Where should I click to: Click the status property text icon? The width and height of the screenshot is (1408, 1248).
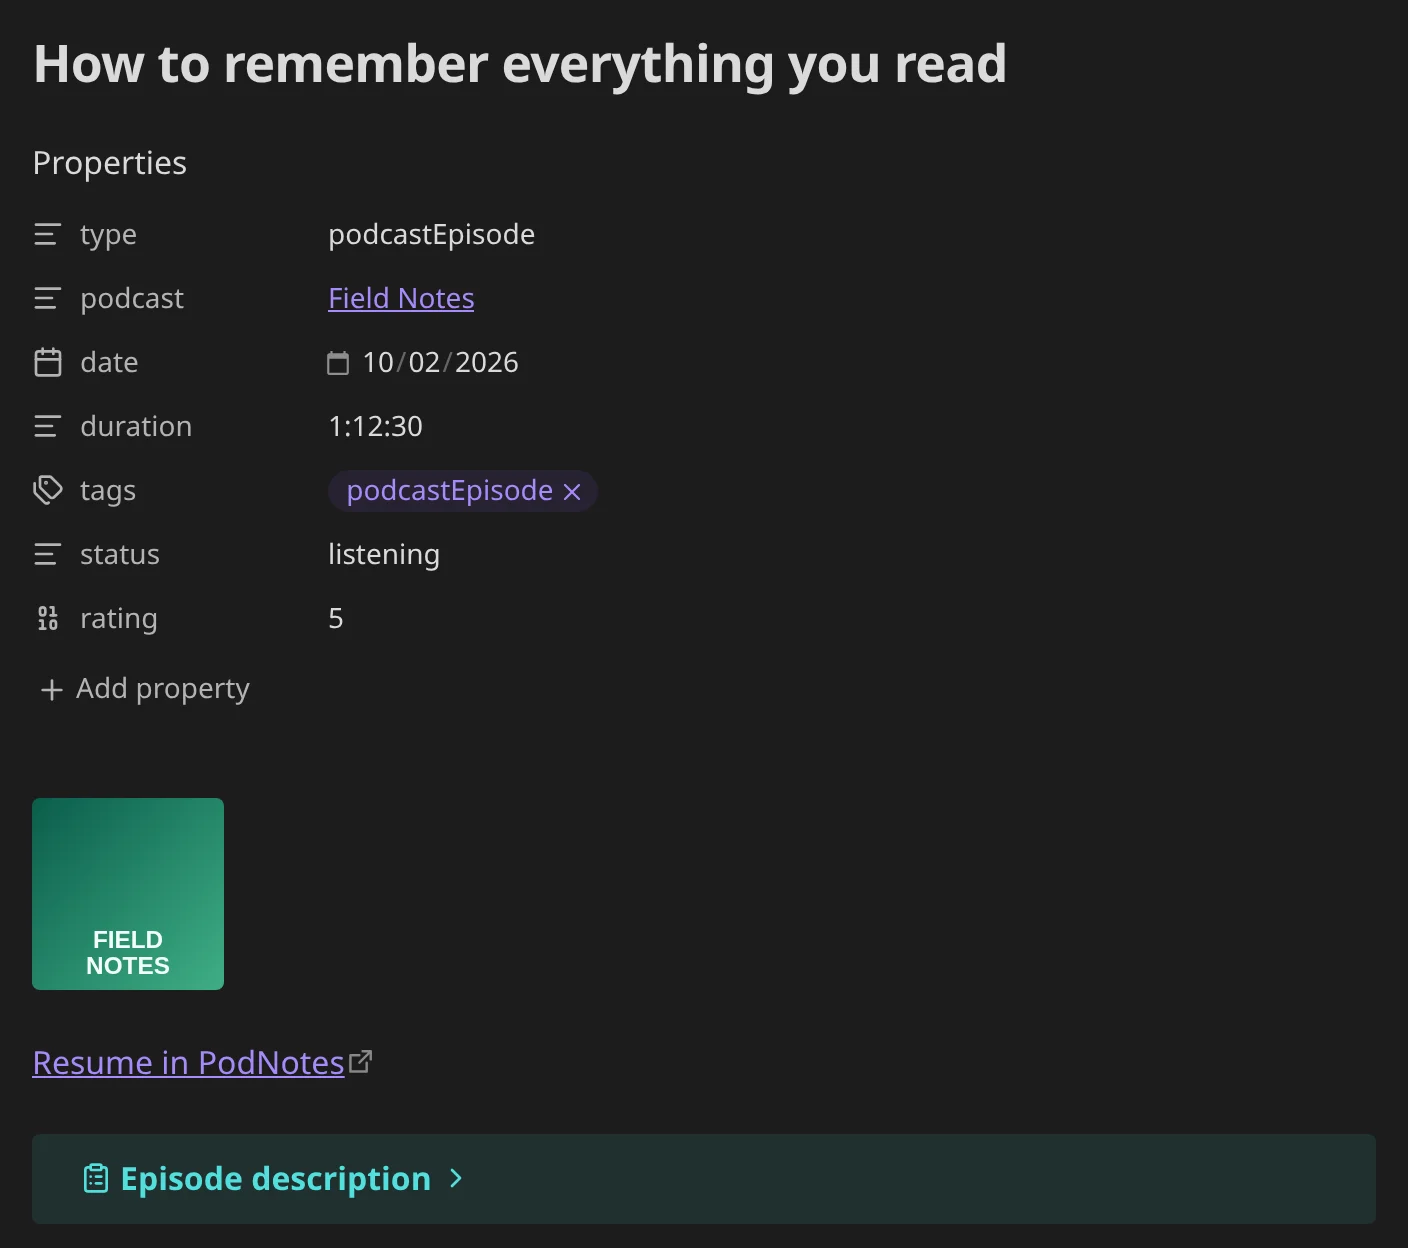[47, 555]
